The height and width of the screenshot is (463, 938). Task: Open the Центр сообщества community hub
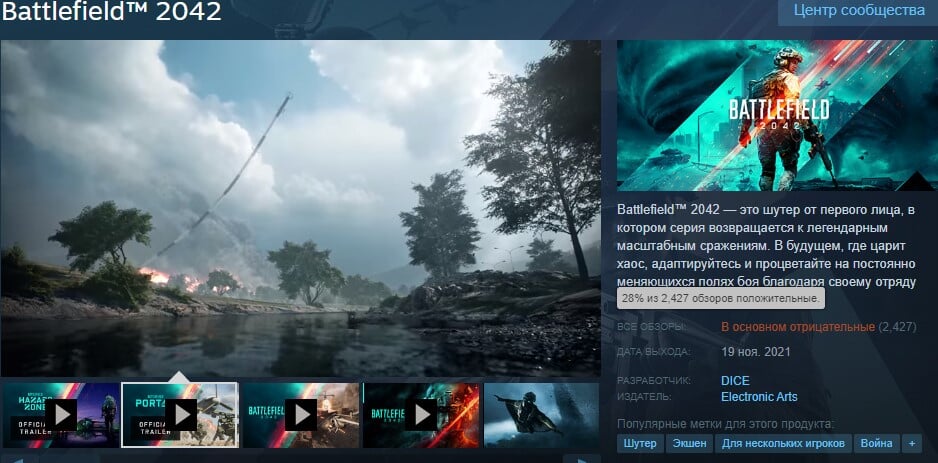(x=858, y=11)
